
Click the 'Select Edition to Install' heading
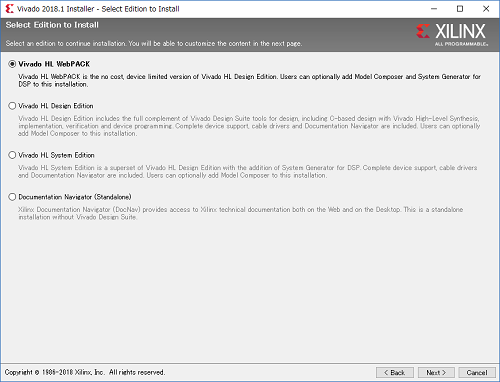coord(52,25)
